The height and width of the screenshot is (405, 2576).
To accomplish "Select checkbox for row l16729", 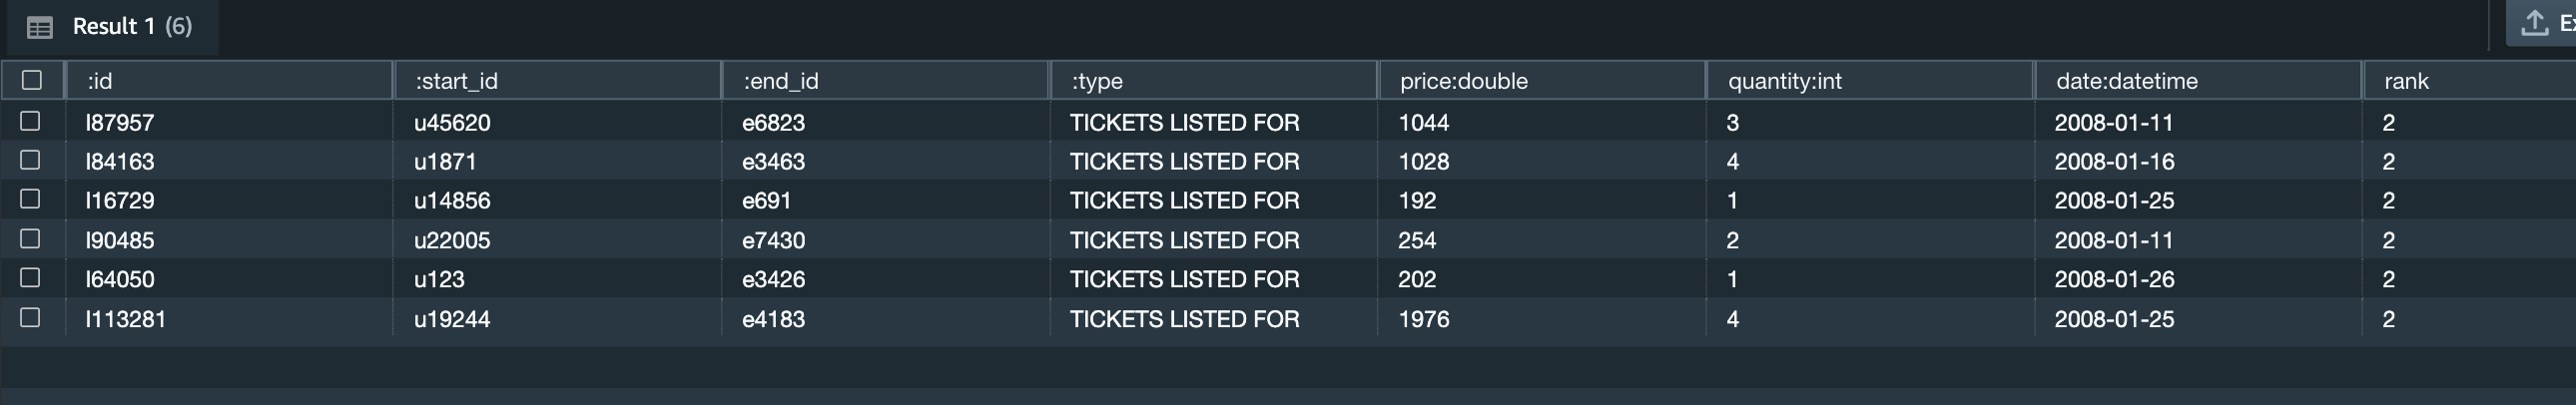I will [31, 199].
